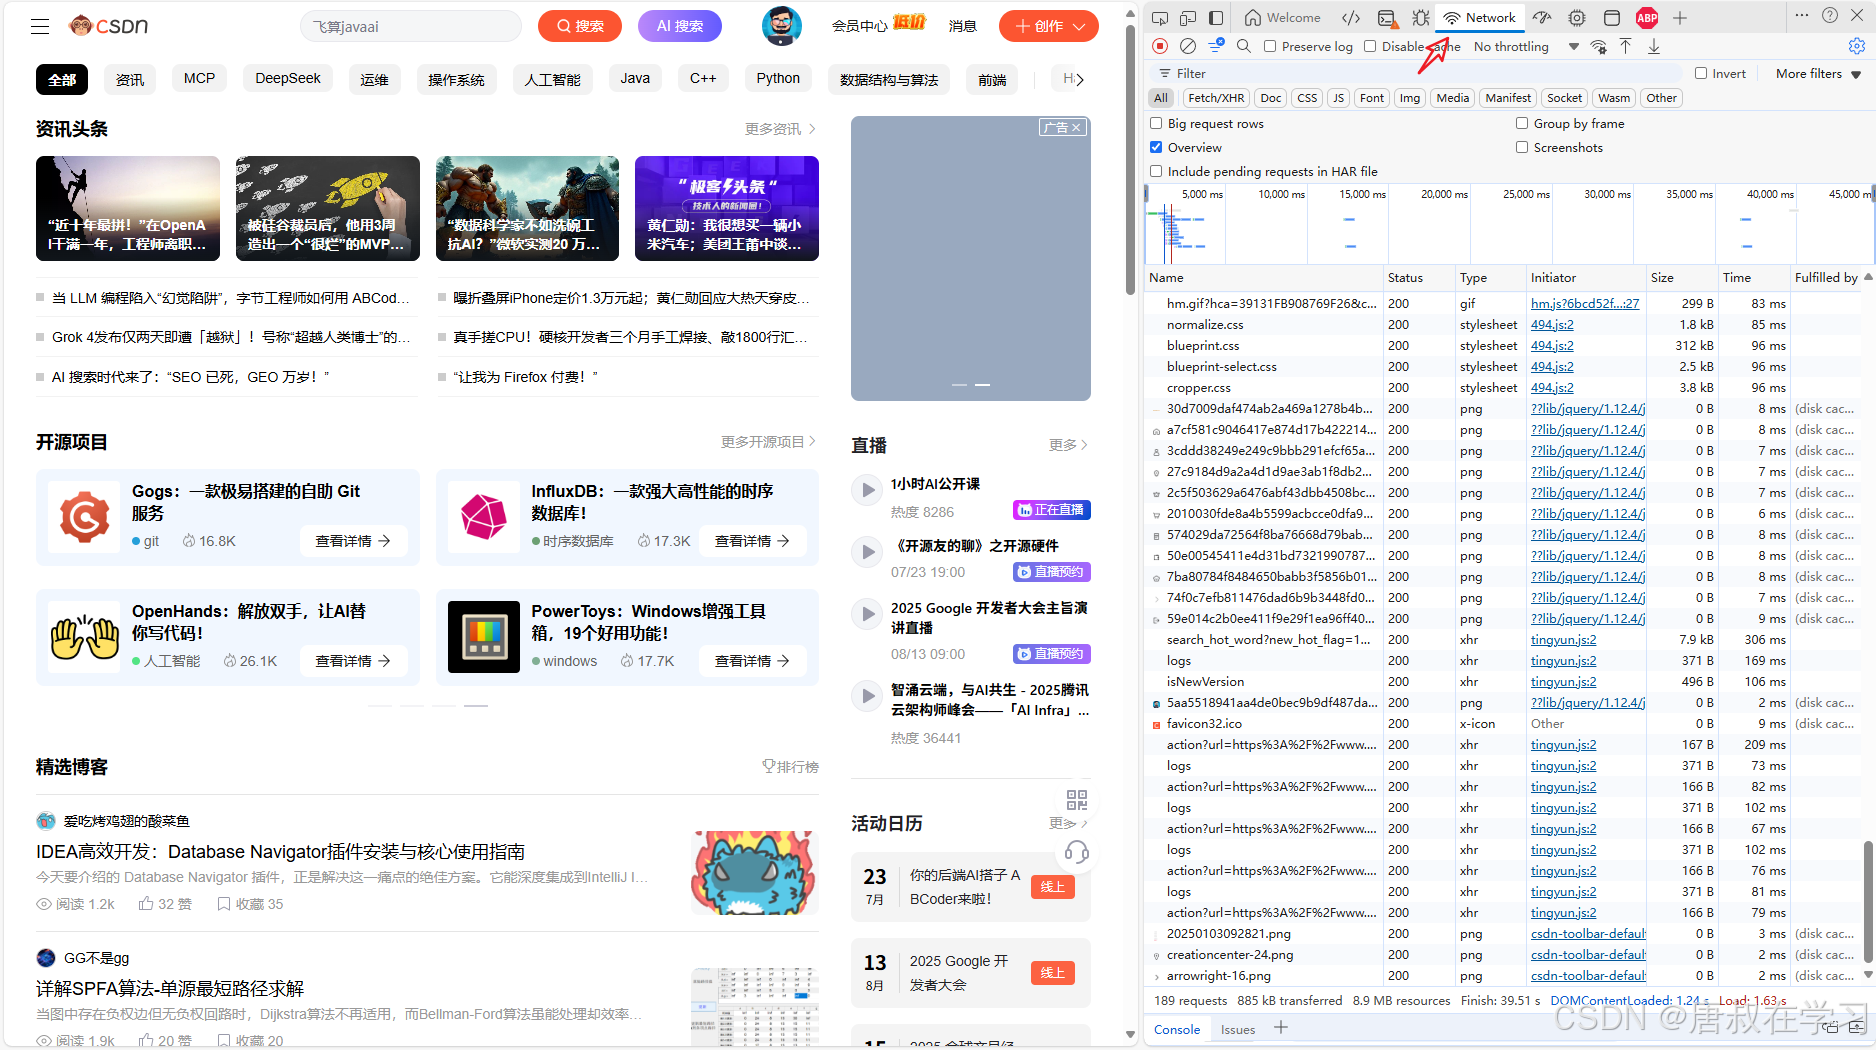Screen dimensions: 1876x1050
Task: Stop recording network log red button
Action: click(x=1160, y=46)
